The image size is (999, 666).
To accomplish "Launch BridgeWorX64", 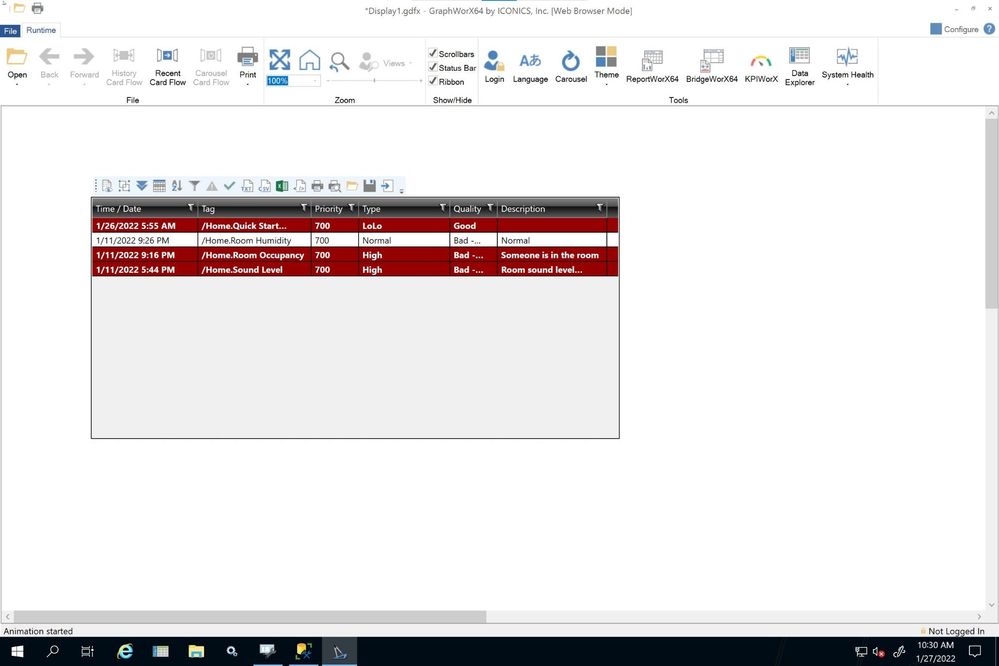I will tap(712, 66).
